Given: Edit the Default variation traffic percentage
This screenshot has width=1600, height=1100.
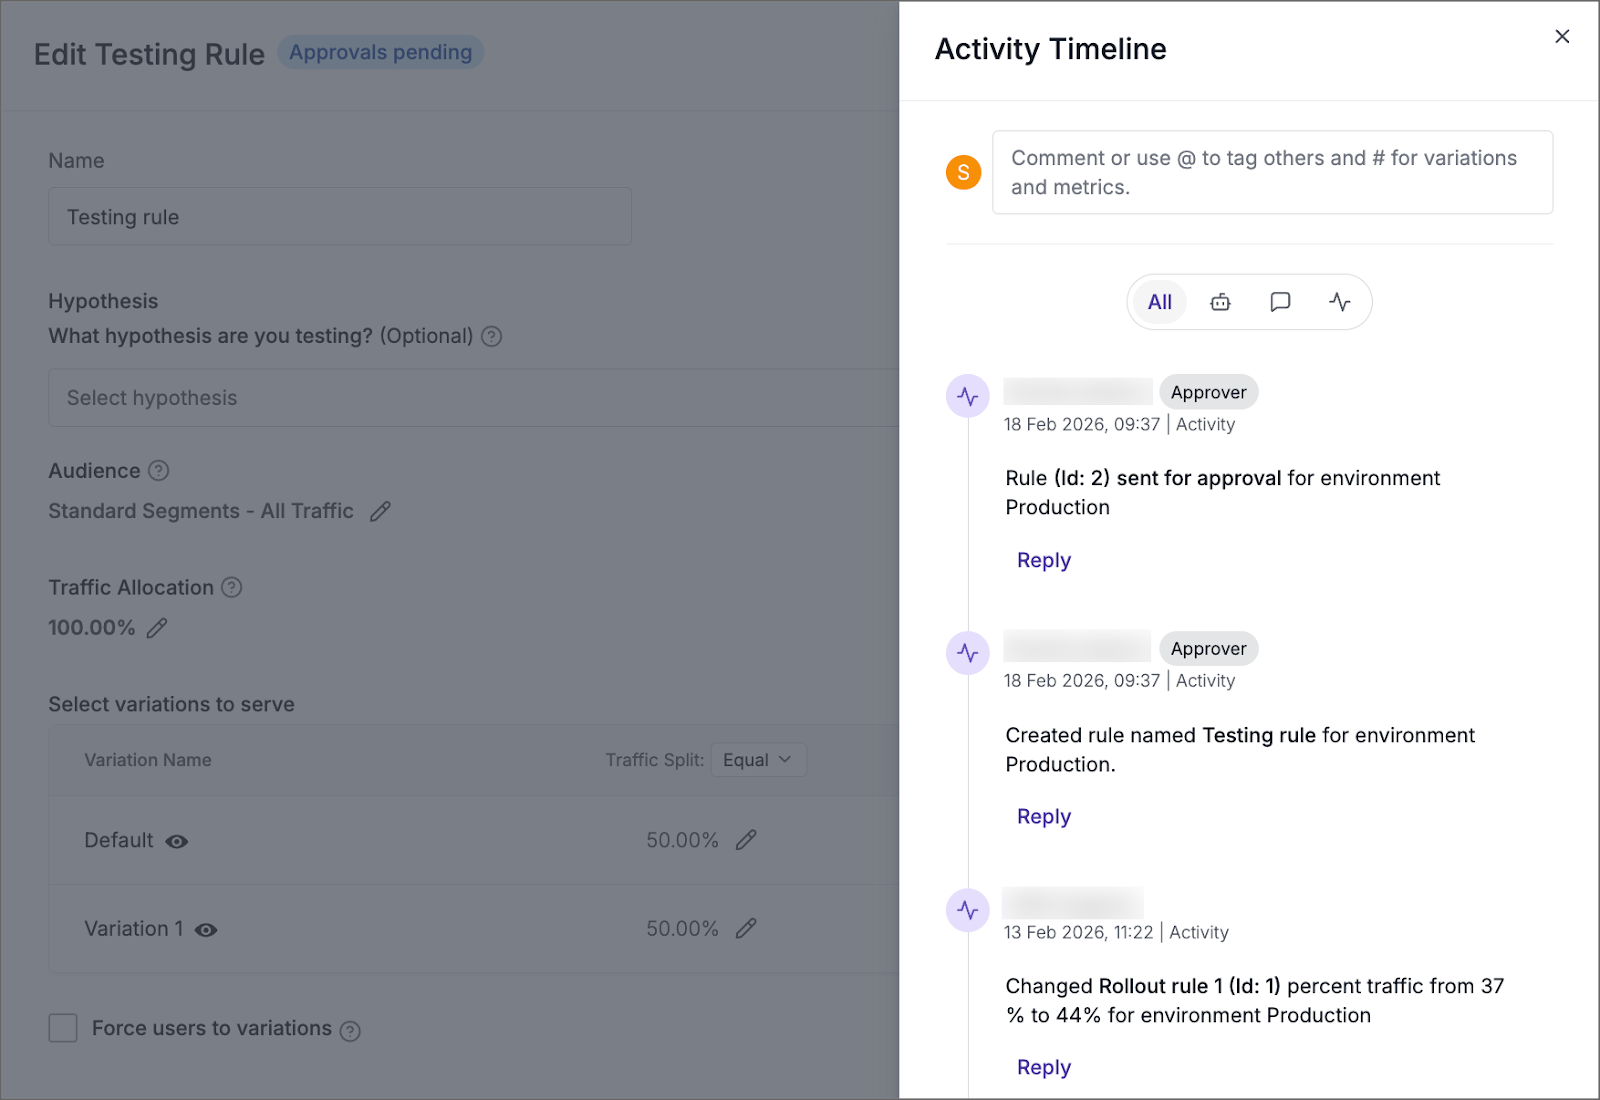Looking at the screenshot, I should [746, 840].
